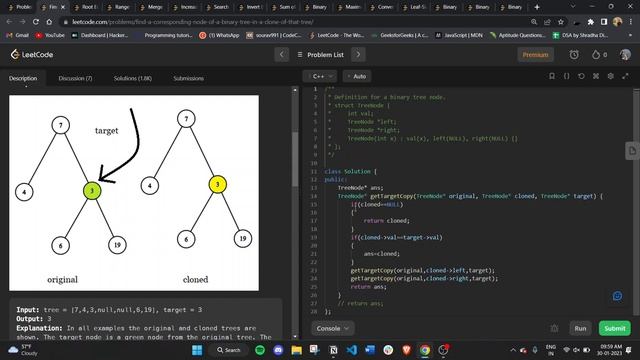
Task: Open Aptitude Questions bookmark
Action: point(518,36)
